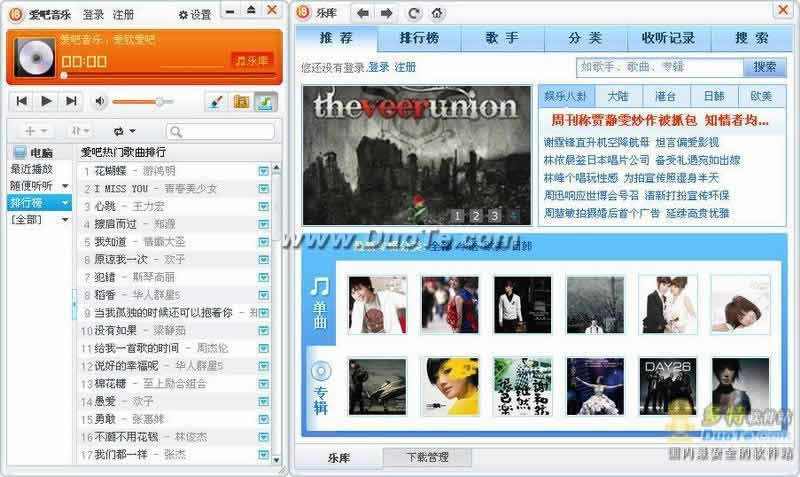Click download icon for 花蝴蝶 row
Image resolution: width=800 pixels, height=477 pixels.
coord(263,171)
